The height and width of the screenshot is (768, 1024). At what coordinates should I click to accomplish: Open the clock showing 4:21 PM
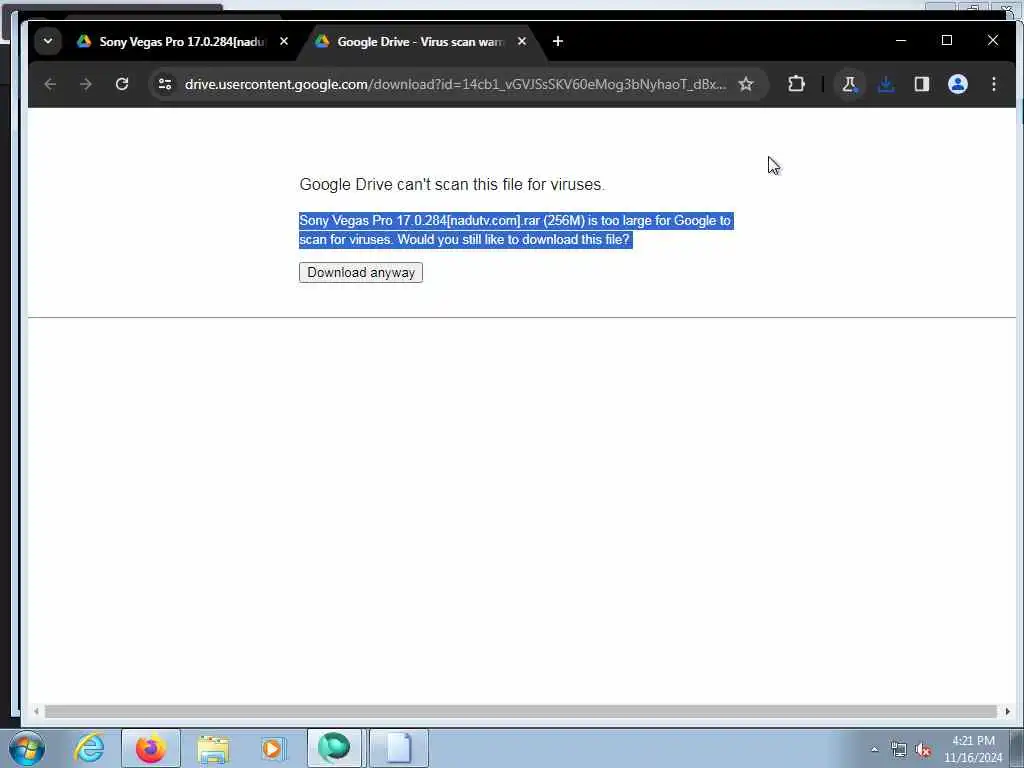973,749
